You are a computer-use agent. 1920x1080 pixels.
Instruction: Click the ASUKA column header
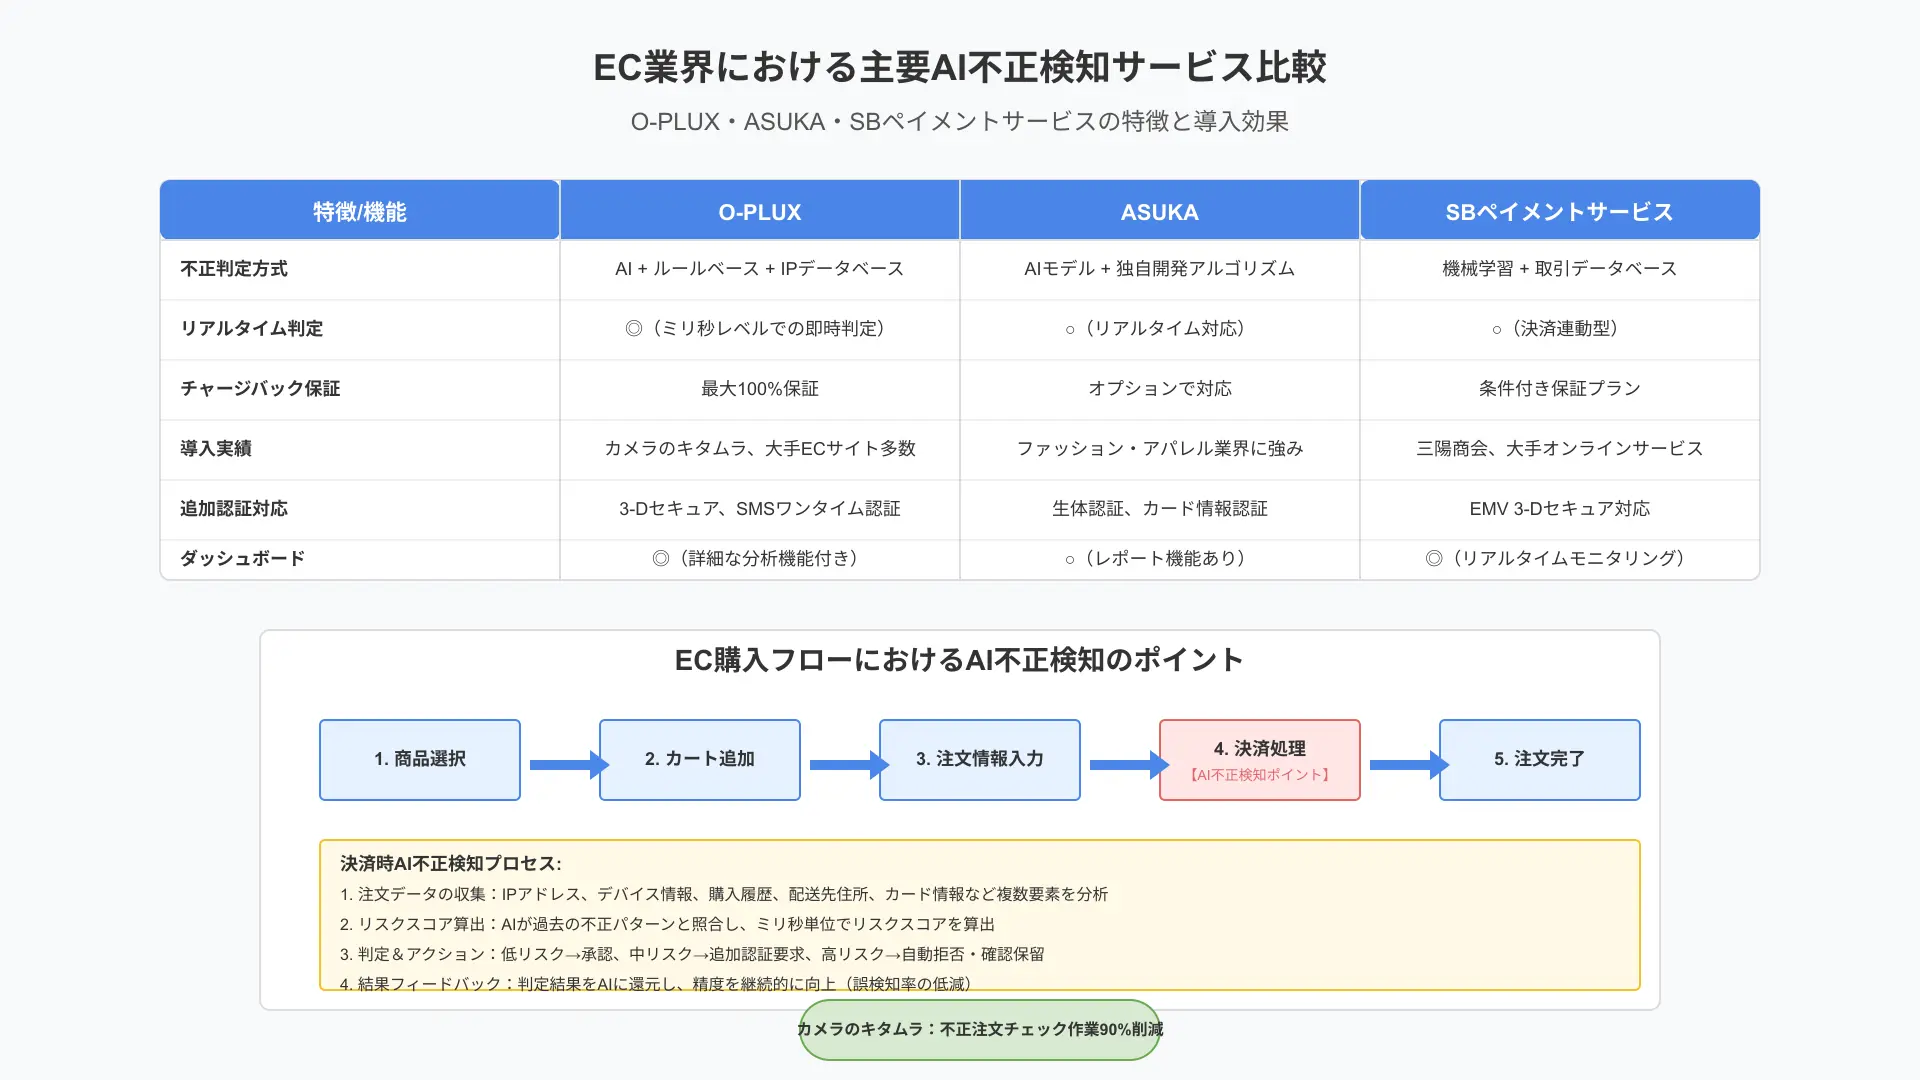tap(1160, 211)
